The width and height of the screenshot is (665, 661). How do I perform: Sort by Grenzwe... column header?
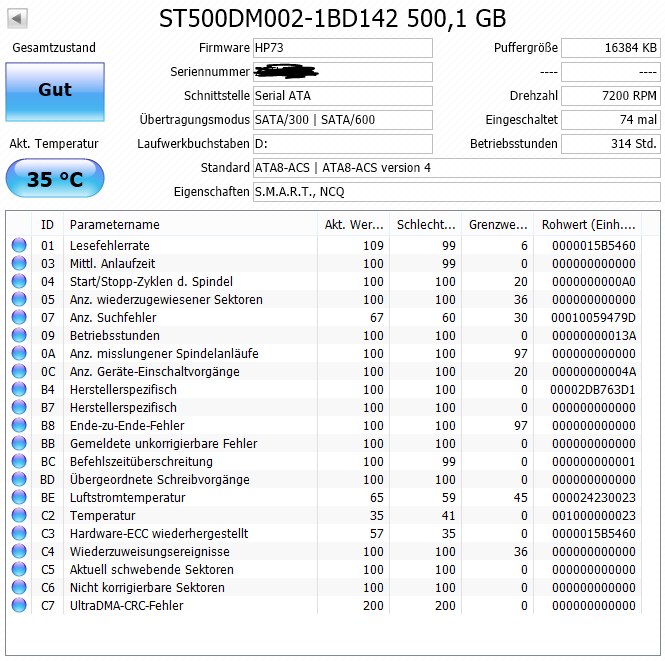point(497,224)
